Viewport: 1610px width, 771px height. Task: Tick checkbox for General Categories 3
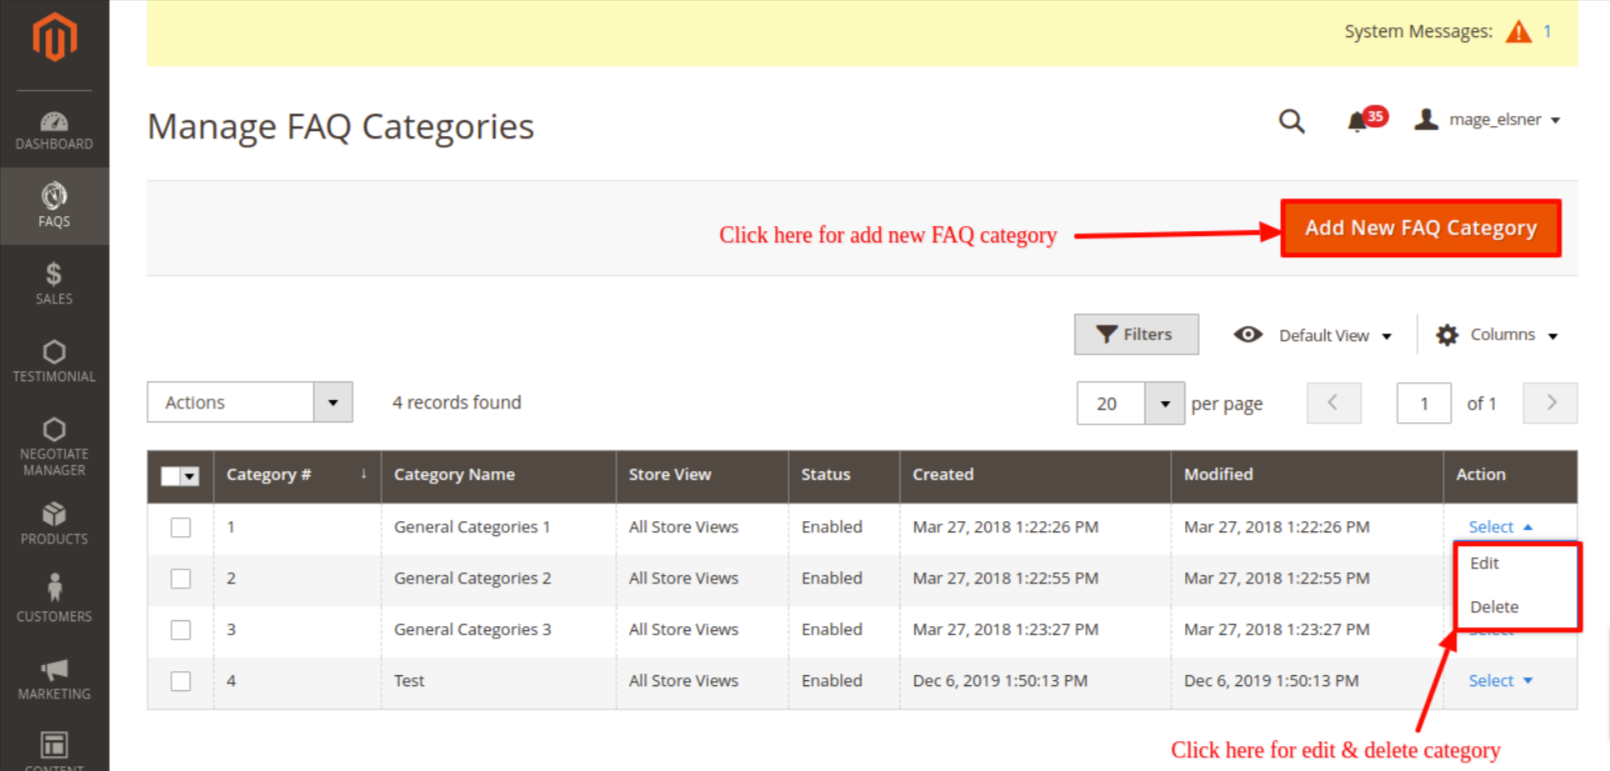[181, 630]
